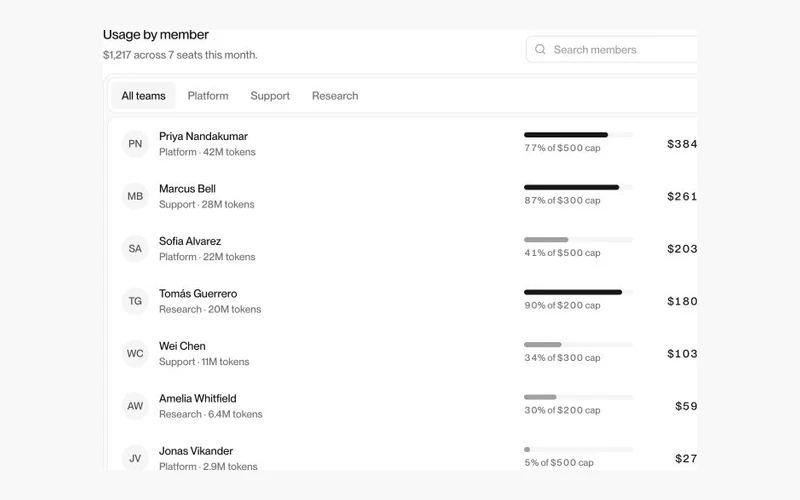Click the $261 spend amount
The image size is (800, 500).
[682, 196]
